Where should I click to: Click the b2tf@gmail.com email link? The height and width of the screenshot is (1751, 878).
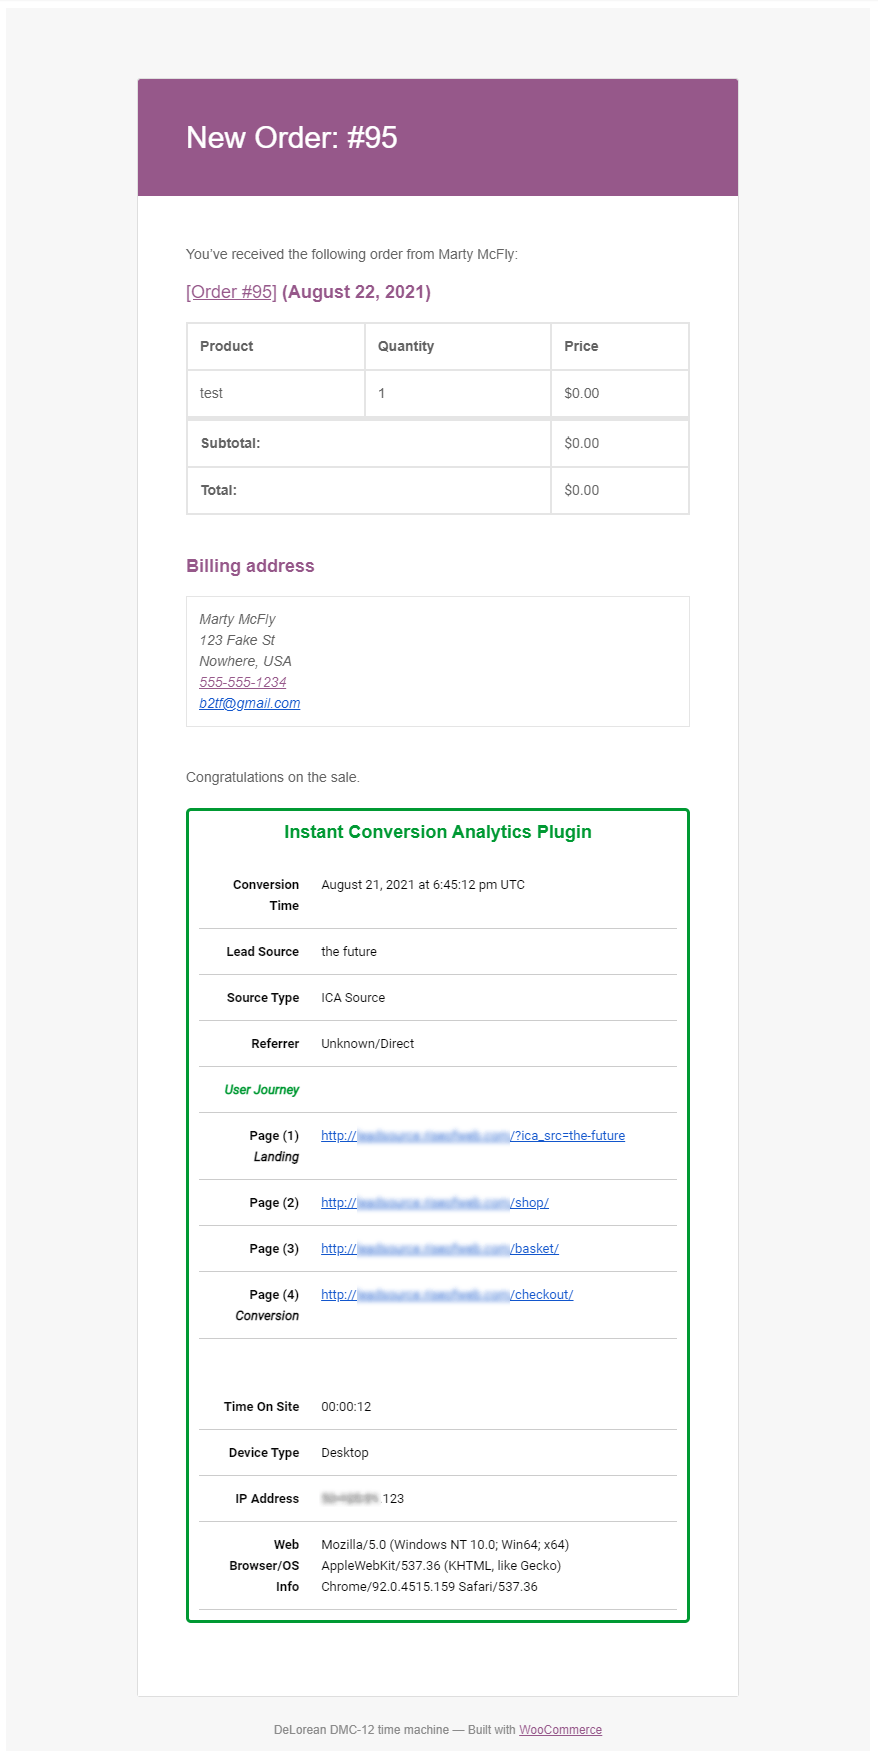(x=250, y=703)
